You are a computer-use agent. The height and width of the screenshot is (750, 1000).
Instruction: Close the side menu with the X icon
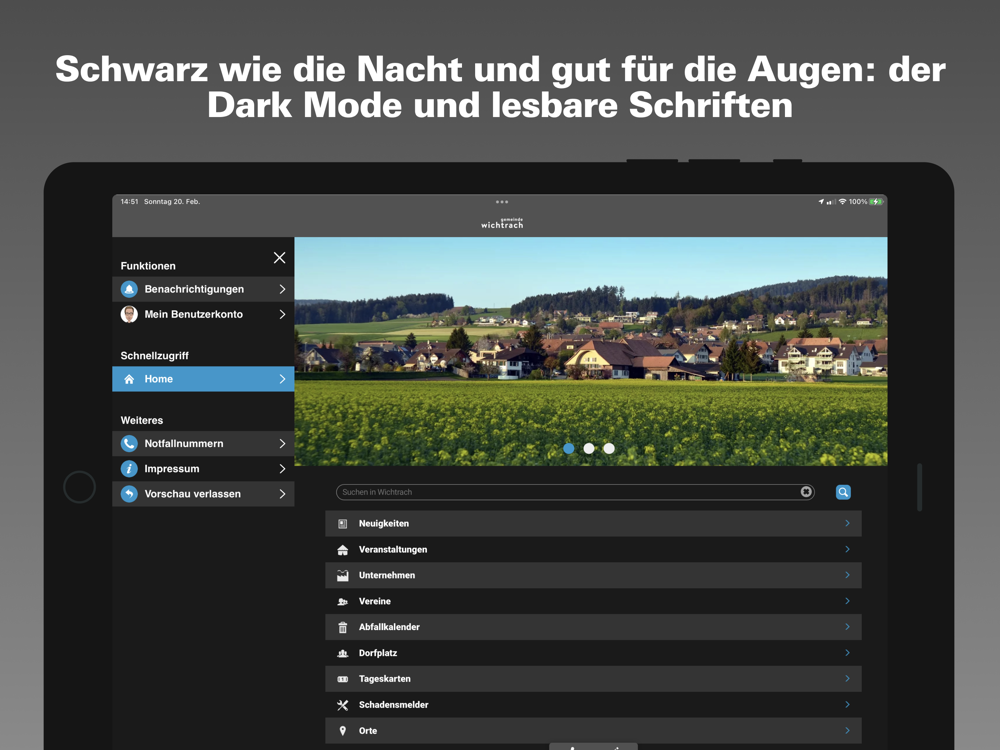279,258
